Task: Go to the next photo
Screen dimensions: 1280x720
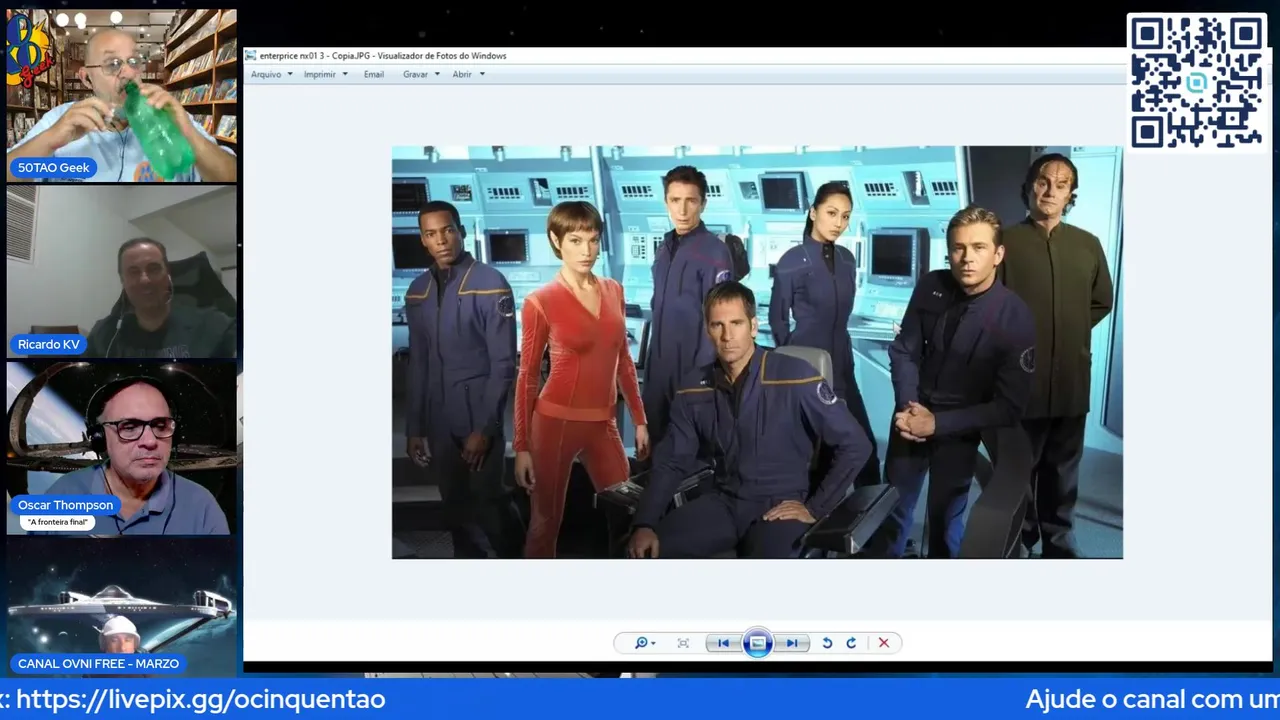Action: click(791, 643)
